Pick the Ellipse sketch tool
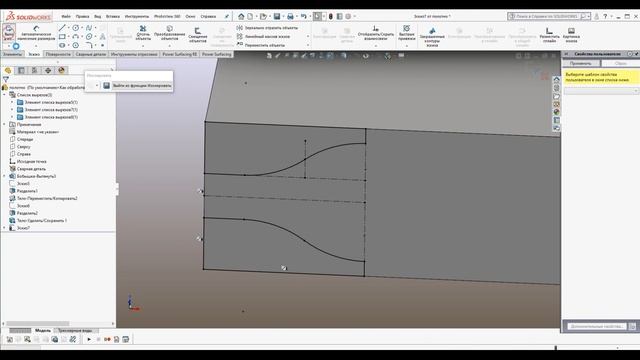This screenshot has width=640, height=360. (89, 37)
